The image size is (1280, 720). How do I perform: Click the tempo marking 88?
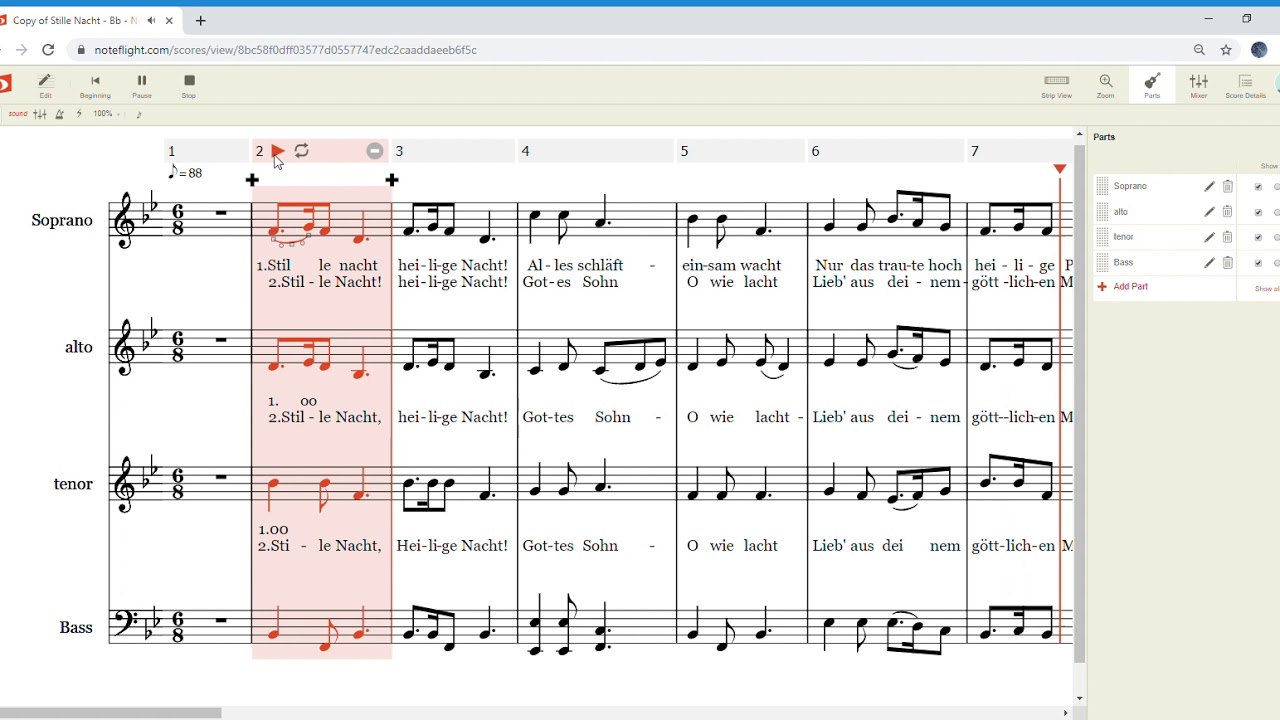tap(185, 173)
